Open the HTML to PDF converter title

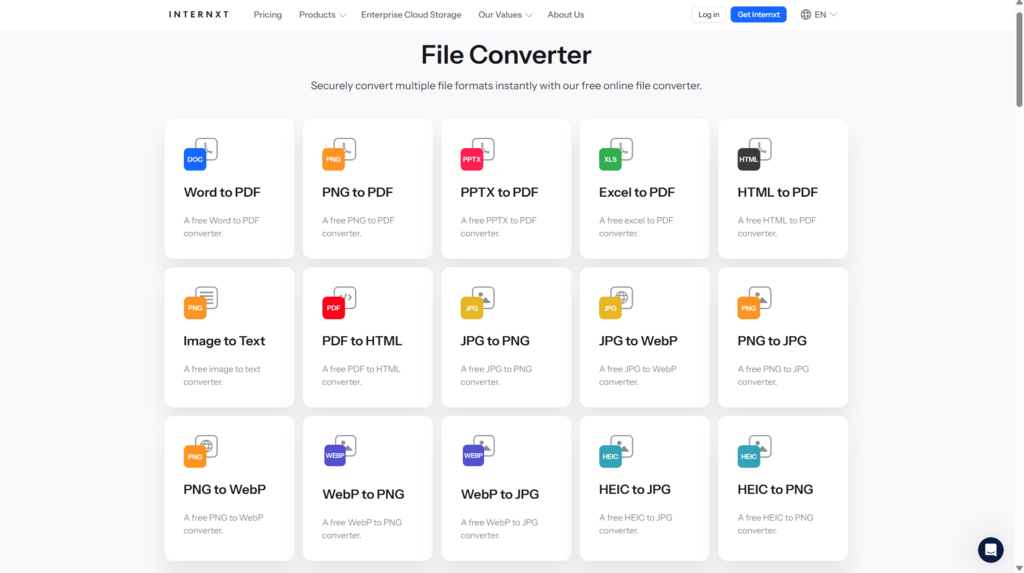pyautogui.click(x=777, y=192)
